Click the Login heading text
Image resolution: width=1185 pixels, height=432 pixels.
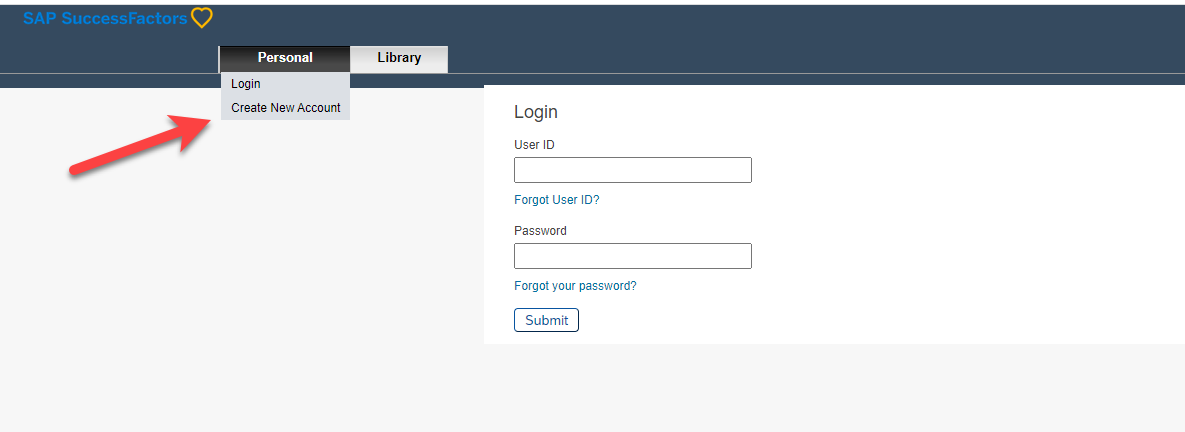pos(536,113)
